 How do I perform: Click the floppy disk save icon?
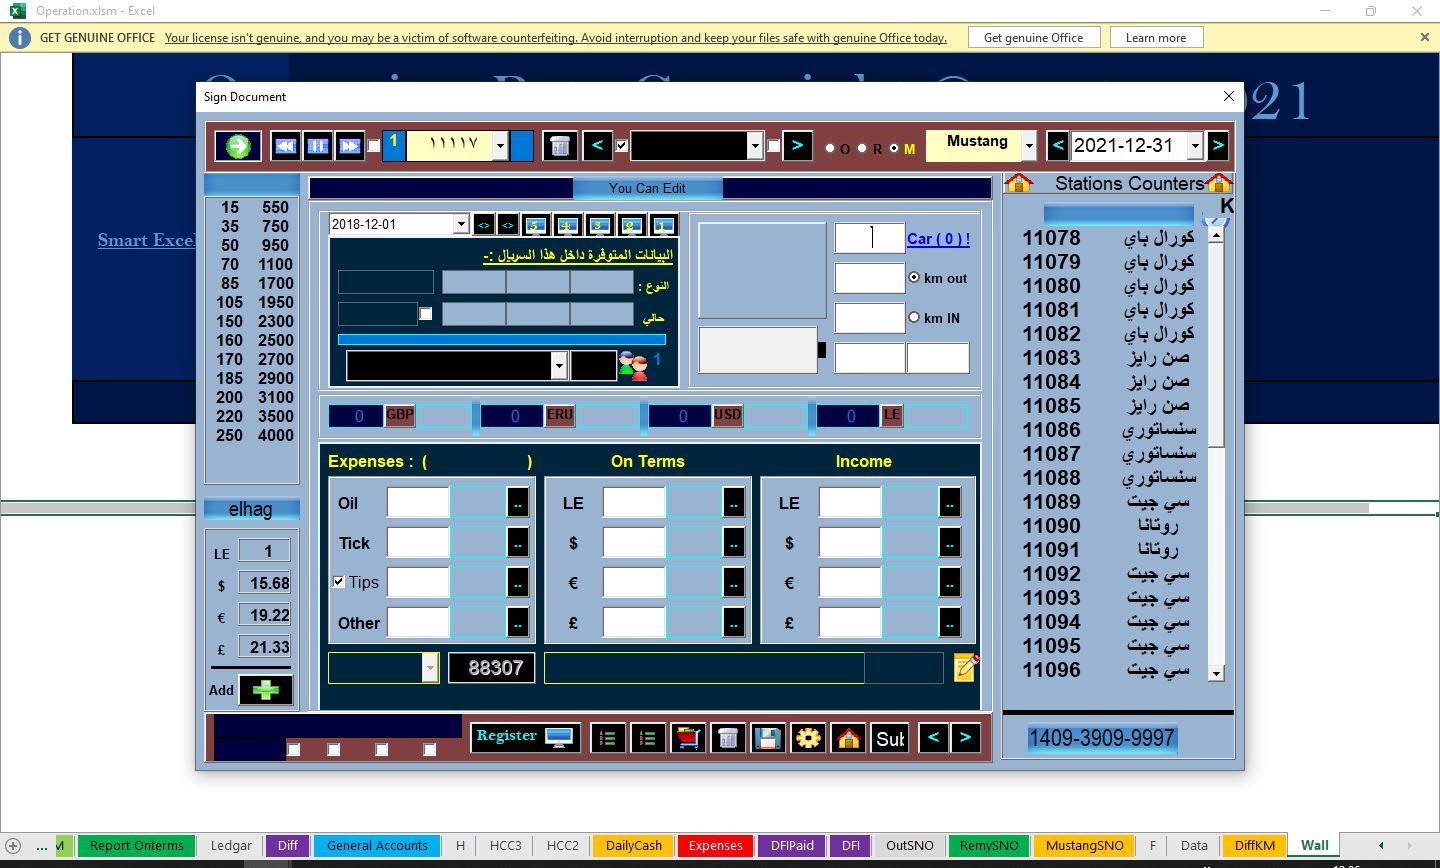pos(768,738)
